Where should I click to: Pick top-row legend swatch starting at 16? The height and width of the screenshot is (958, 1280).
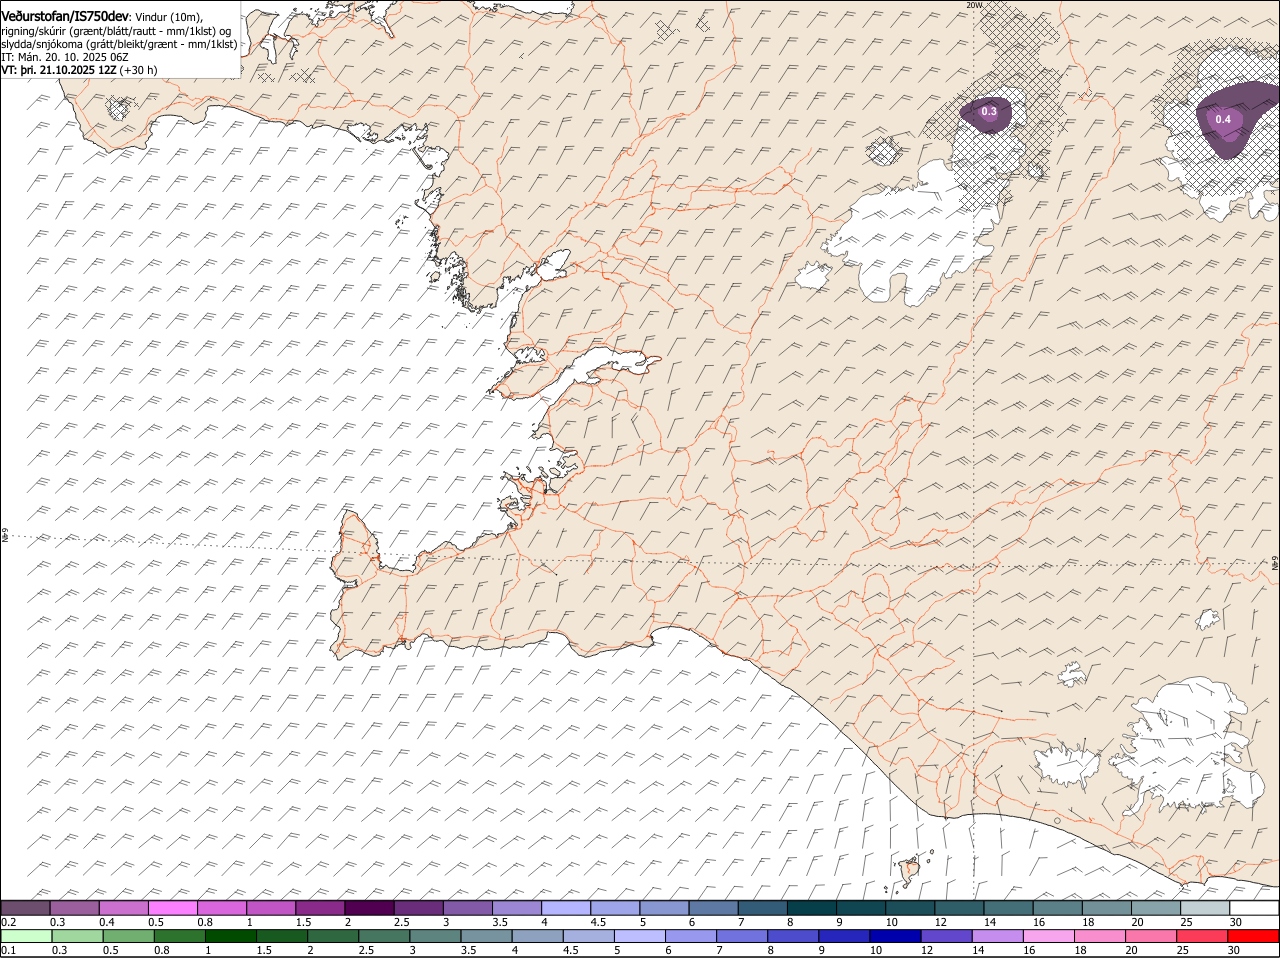click(1058, 908)
